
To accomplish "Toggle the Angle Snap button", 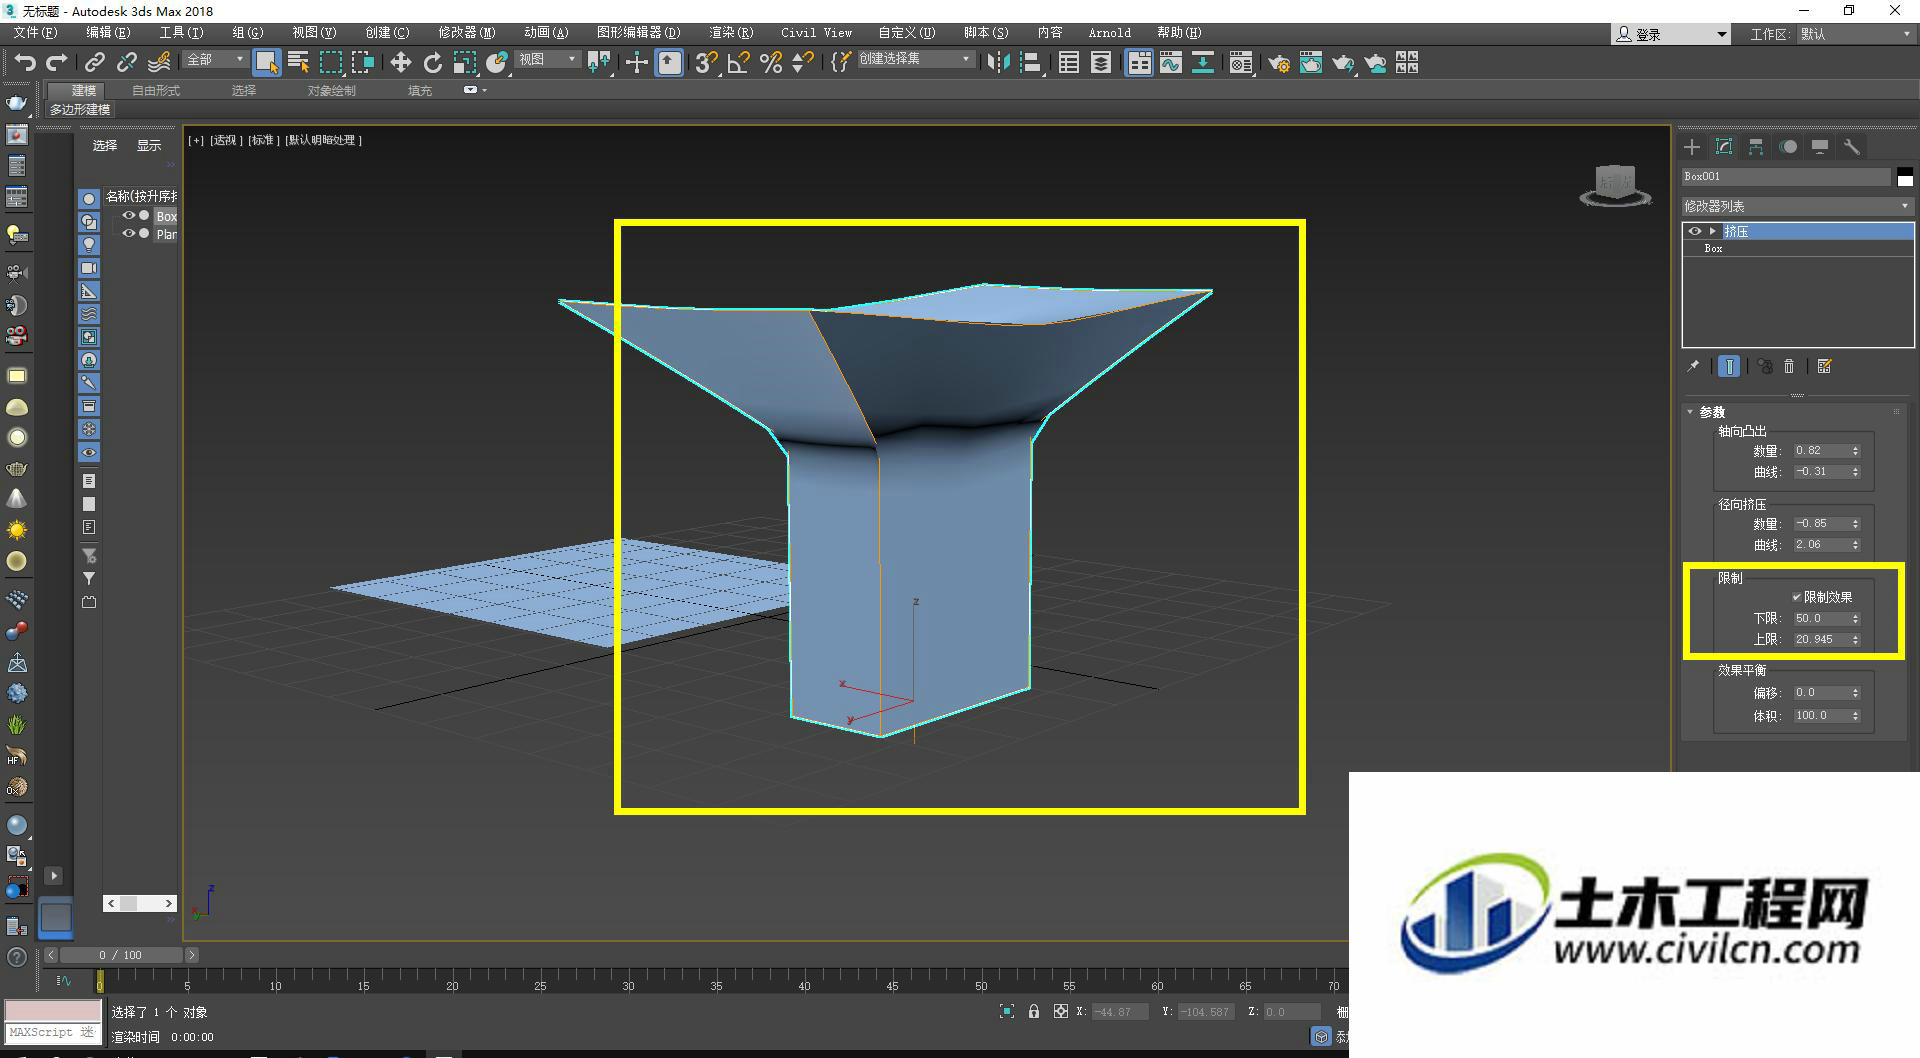I will [x=738, y=62].
